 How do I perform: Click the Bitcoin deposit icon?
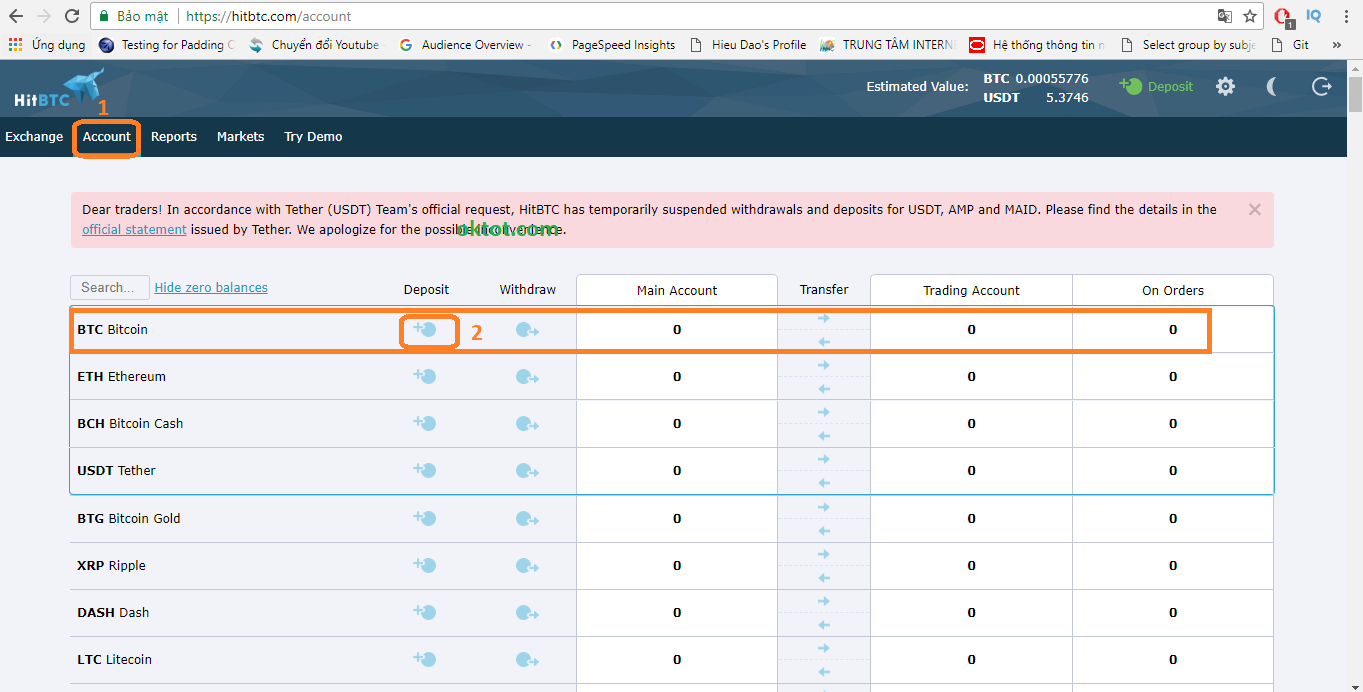click(426, 330)
